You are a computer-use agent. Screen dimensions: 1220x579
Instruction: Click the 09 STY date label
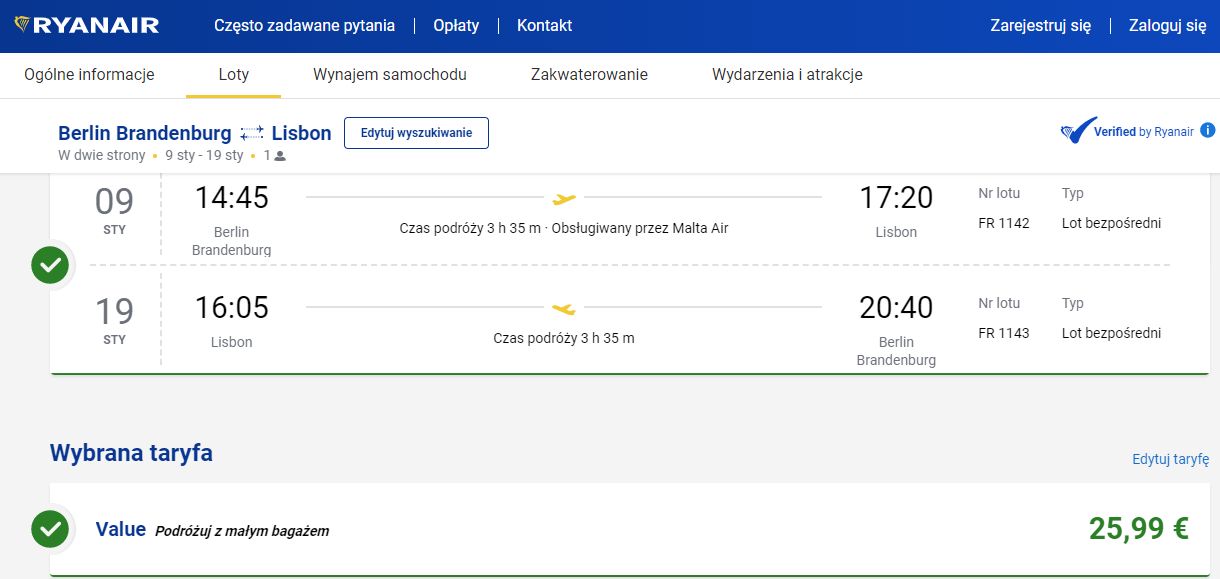coord(114,210)
